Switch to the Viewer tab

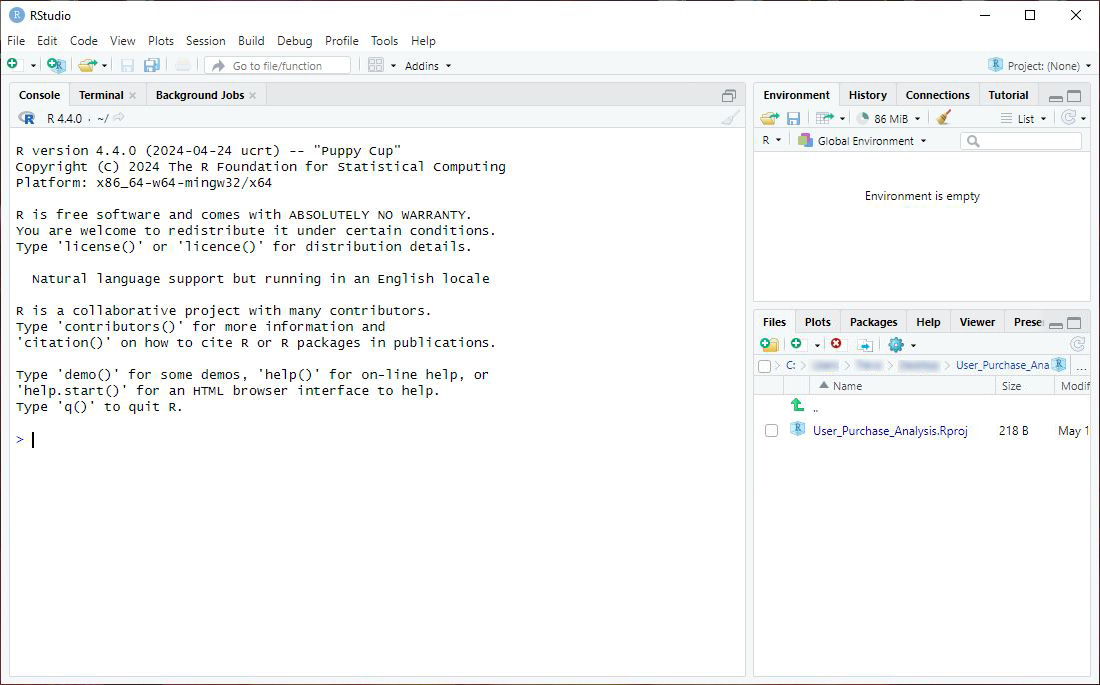977,321
